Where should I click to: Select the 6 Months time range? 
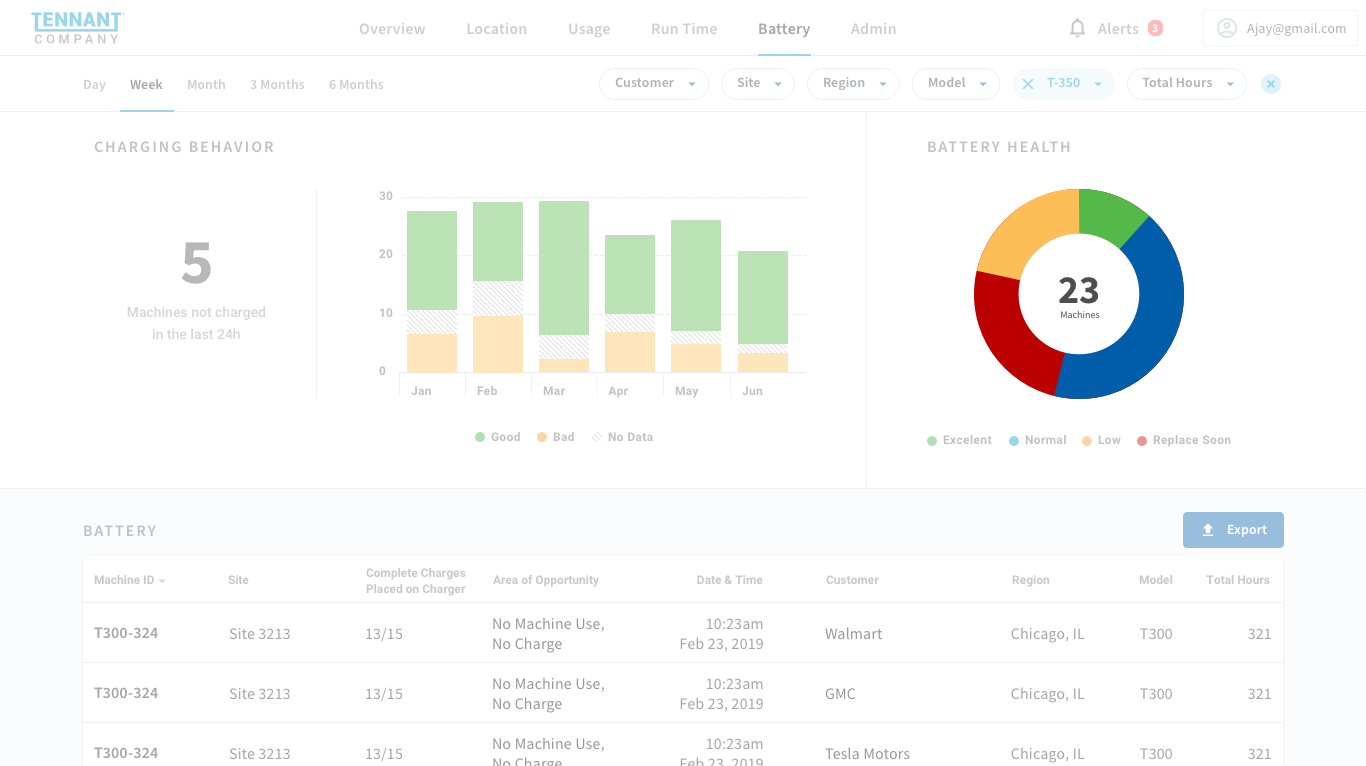click(356, 85)
